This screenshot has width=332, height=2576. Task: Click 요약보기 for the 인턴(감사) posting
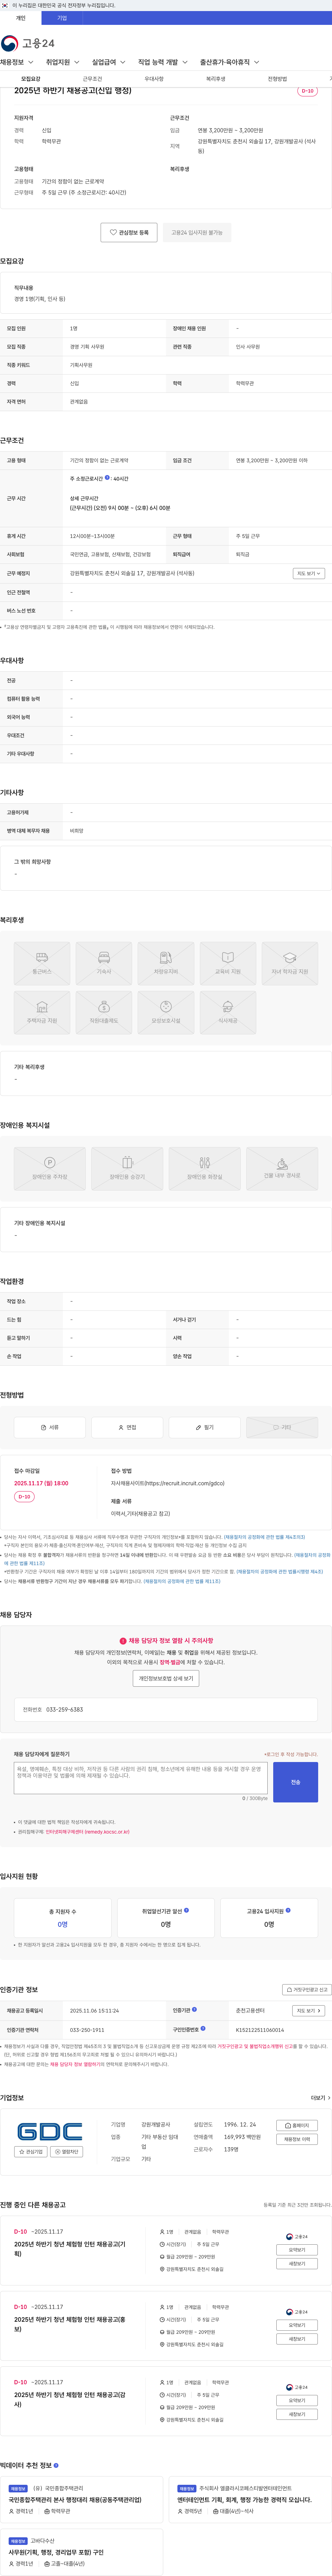point(297,2400)
